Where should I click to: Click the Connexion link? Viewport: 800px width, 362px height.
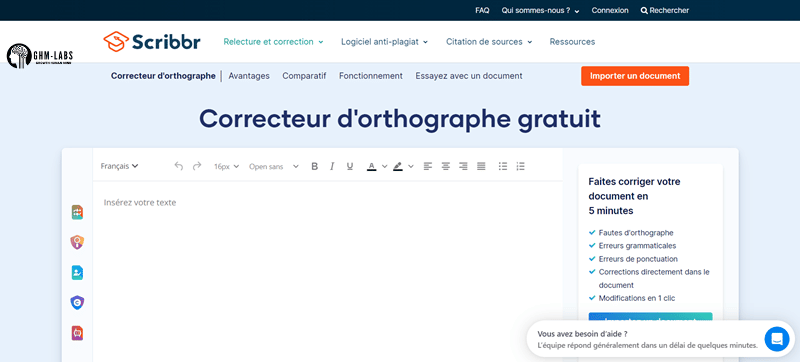pos(610,10)
